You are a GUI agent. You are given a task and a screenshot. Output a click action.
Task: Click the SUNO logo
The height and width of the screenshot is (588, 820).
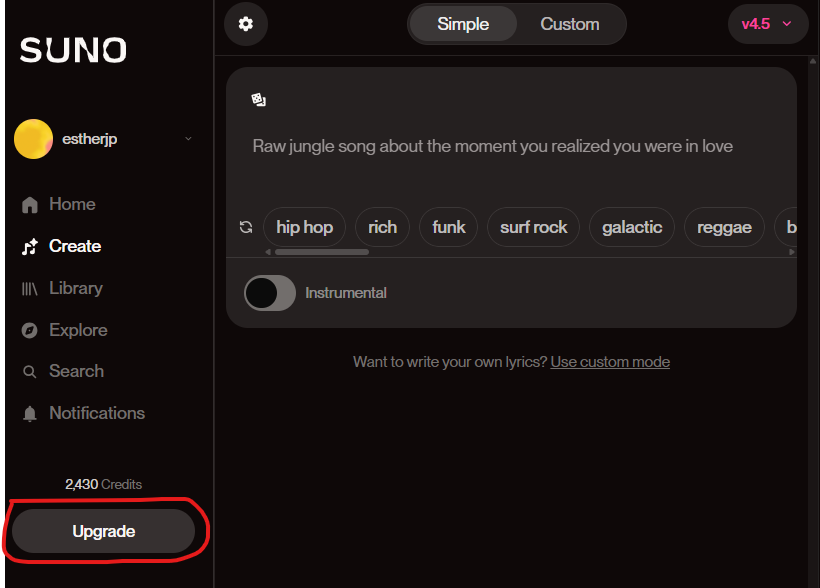tap(73, 50)
